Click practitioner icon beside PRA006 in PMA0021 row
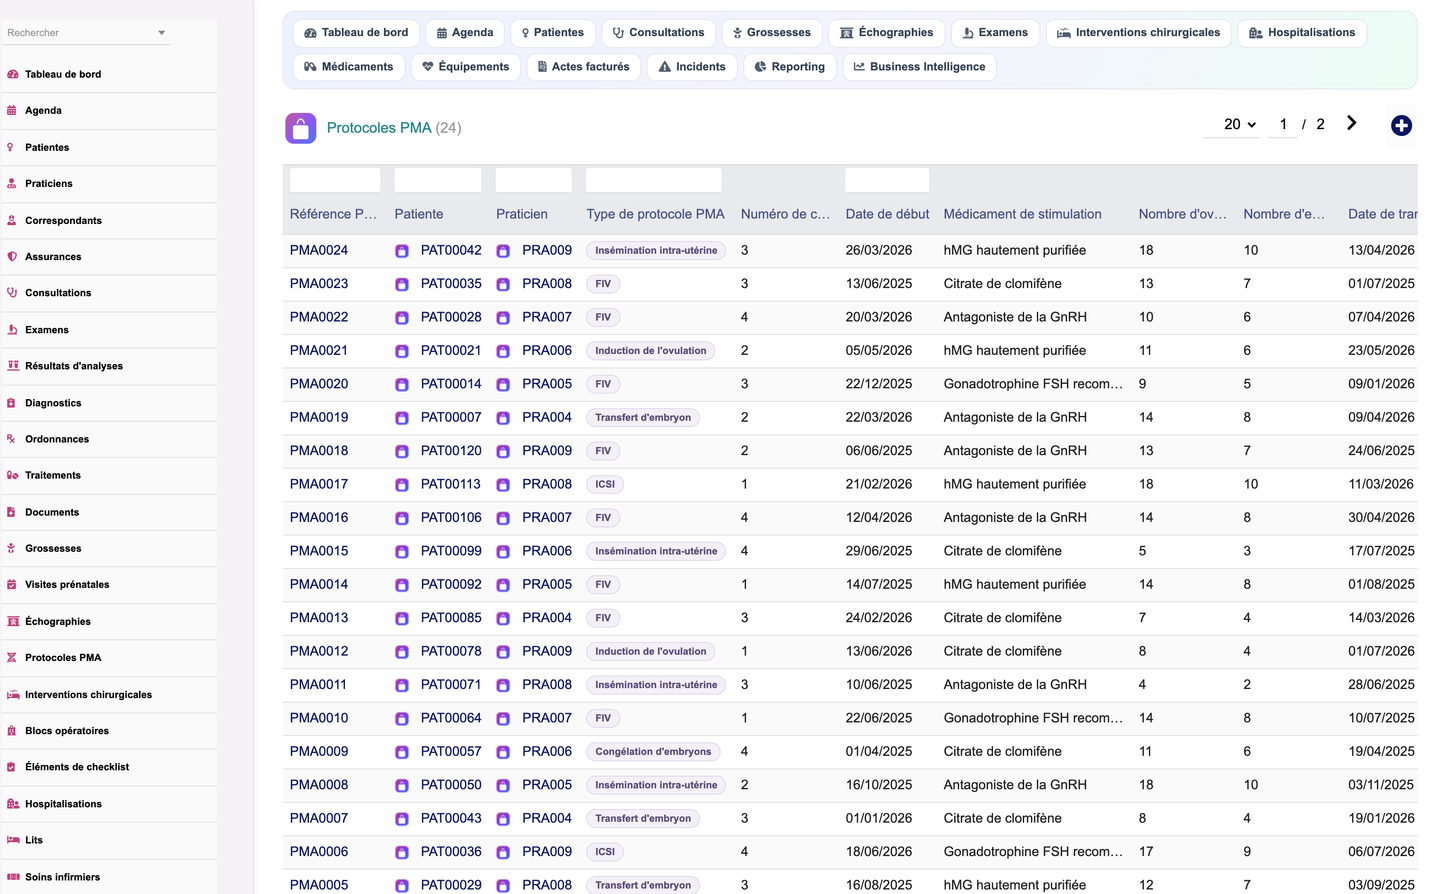 tap(503, 351)
